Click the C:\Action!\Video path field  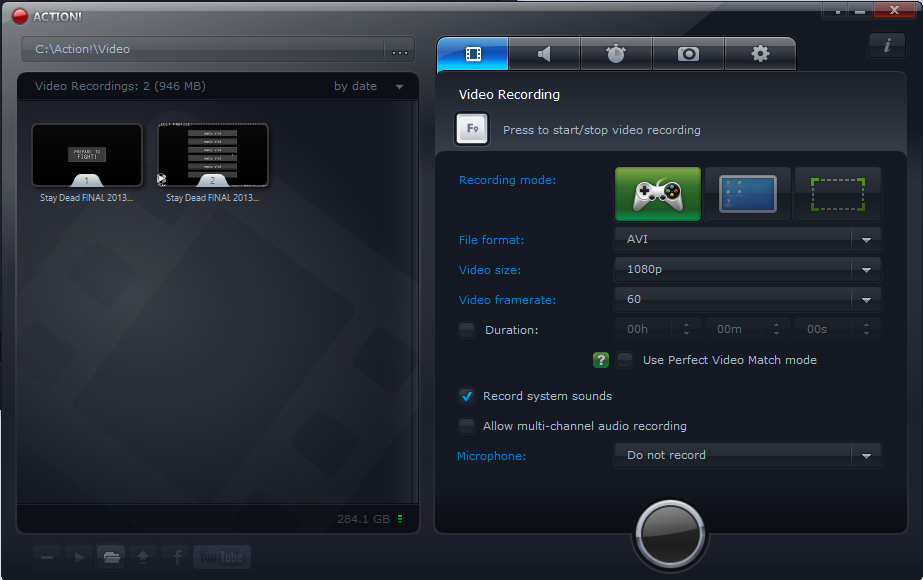click(x=202, y=49)
